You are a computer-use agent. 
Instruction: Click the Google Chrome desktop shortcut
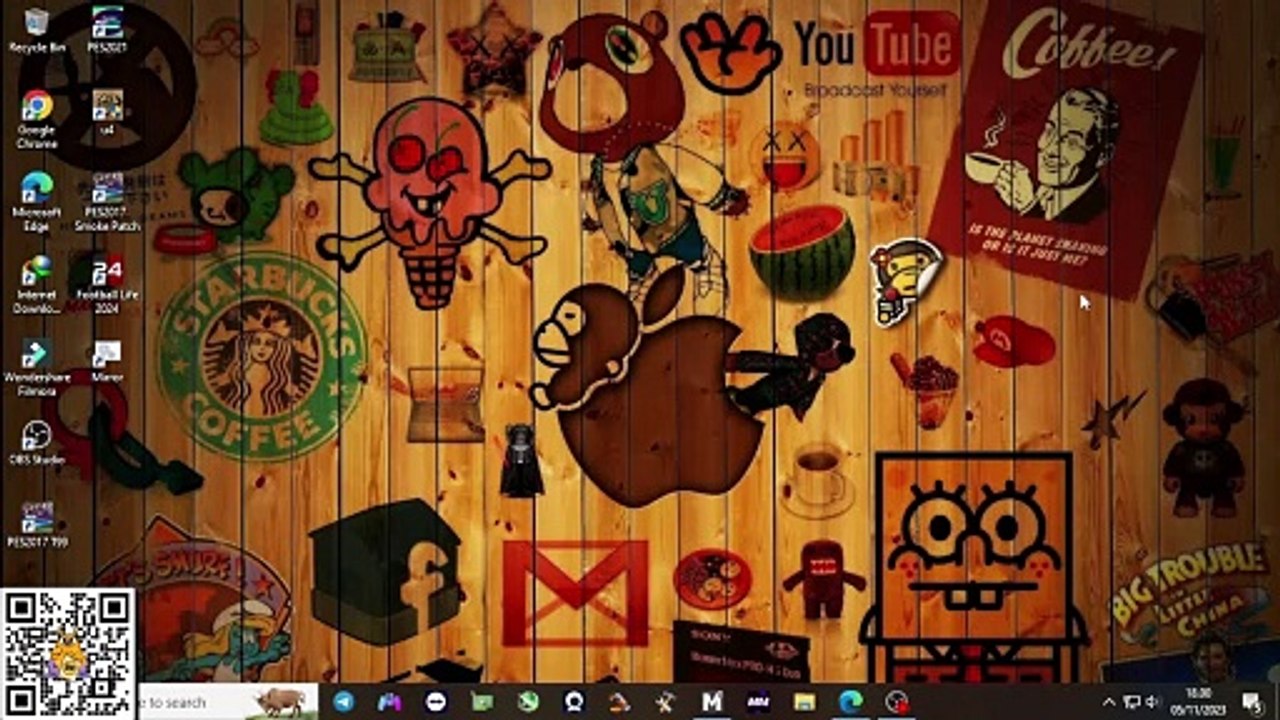tap(37, 120)
